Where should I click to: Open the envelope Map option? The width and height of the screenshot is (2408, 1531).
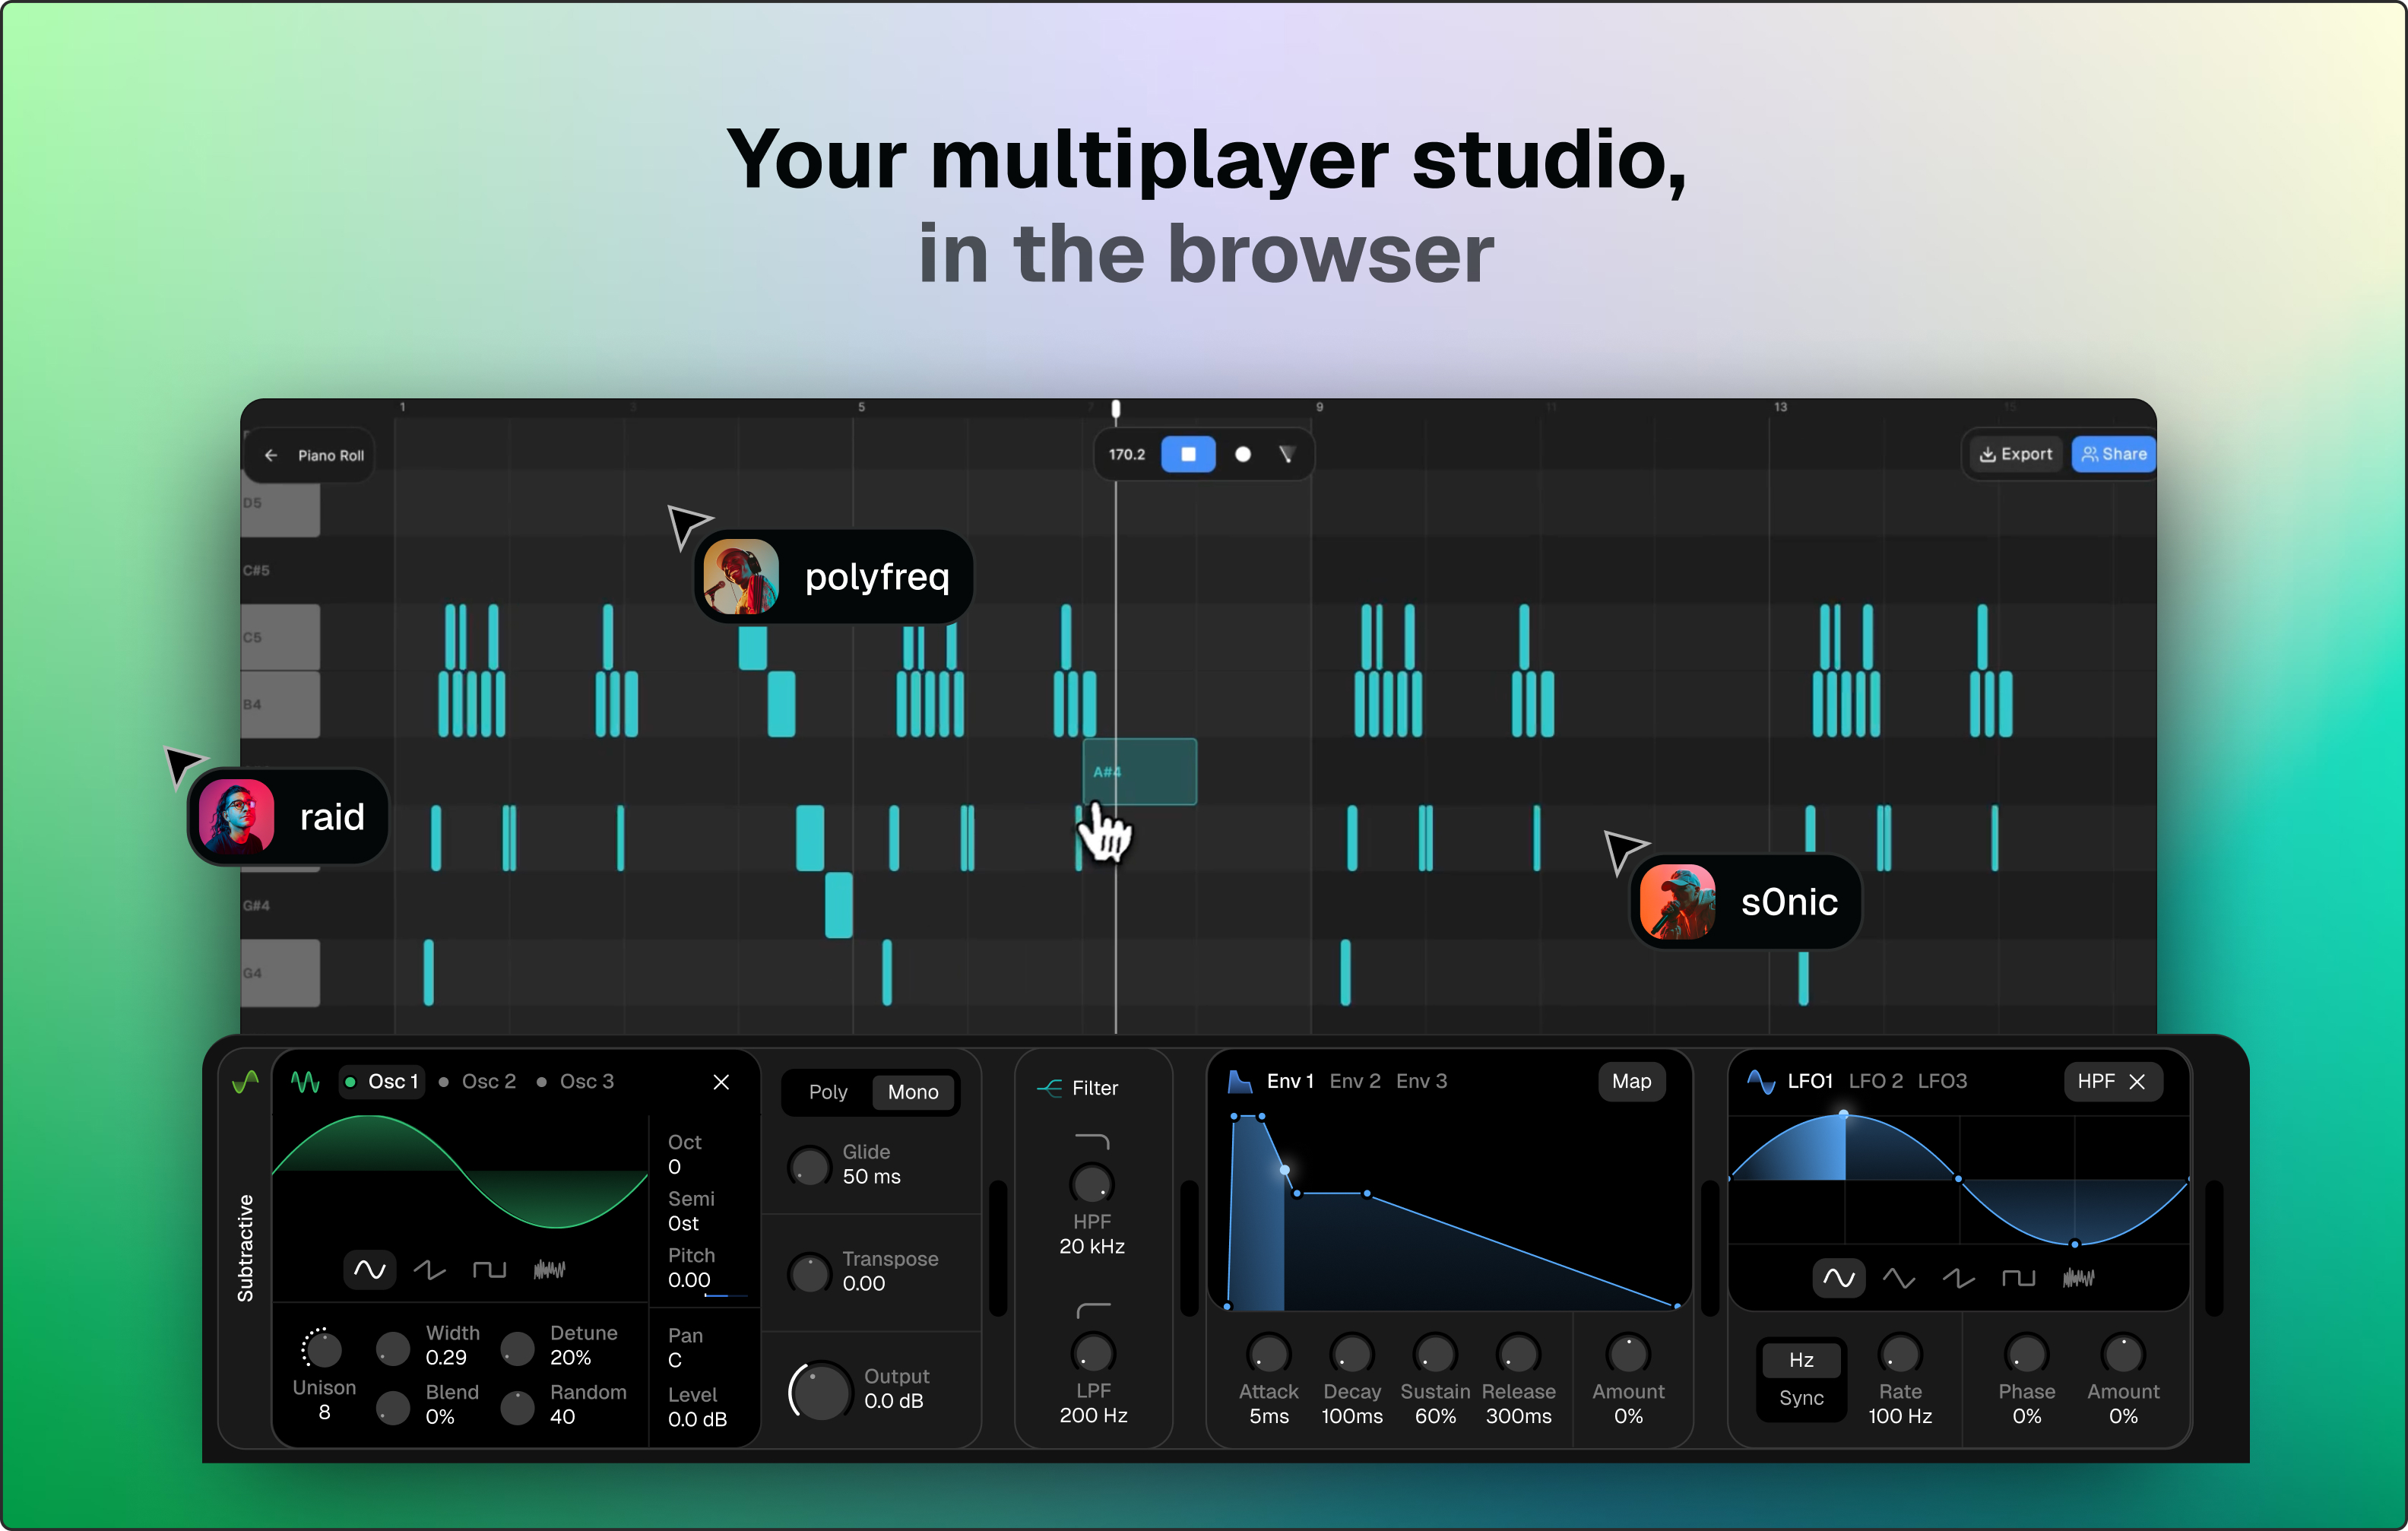click(x=1631, y=1081)
